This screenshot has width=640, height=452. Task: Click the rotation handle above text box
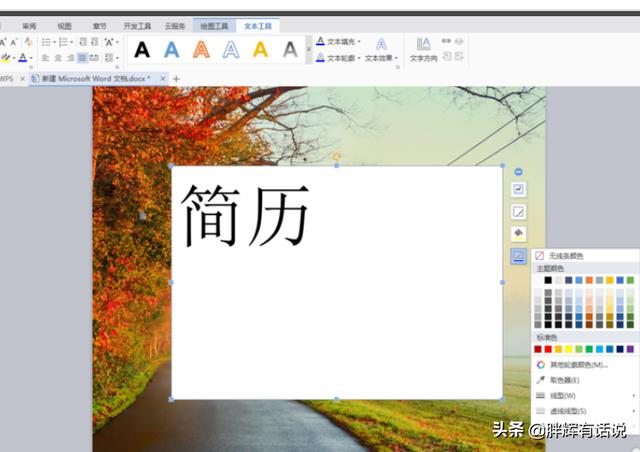(337, 156)
